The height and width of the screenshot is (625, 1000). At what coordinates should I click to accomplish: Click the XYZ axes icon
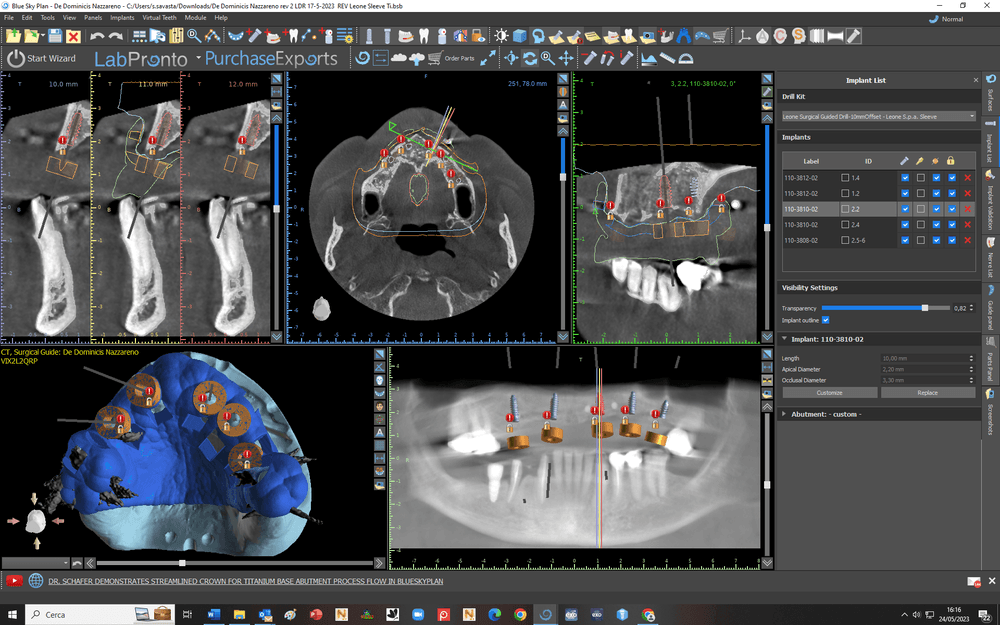click(744, 36)
